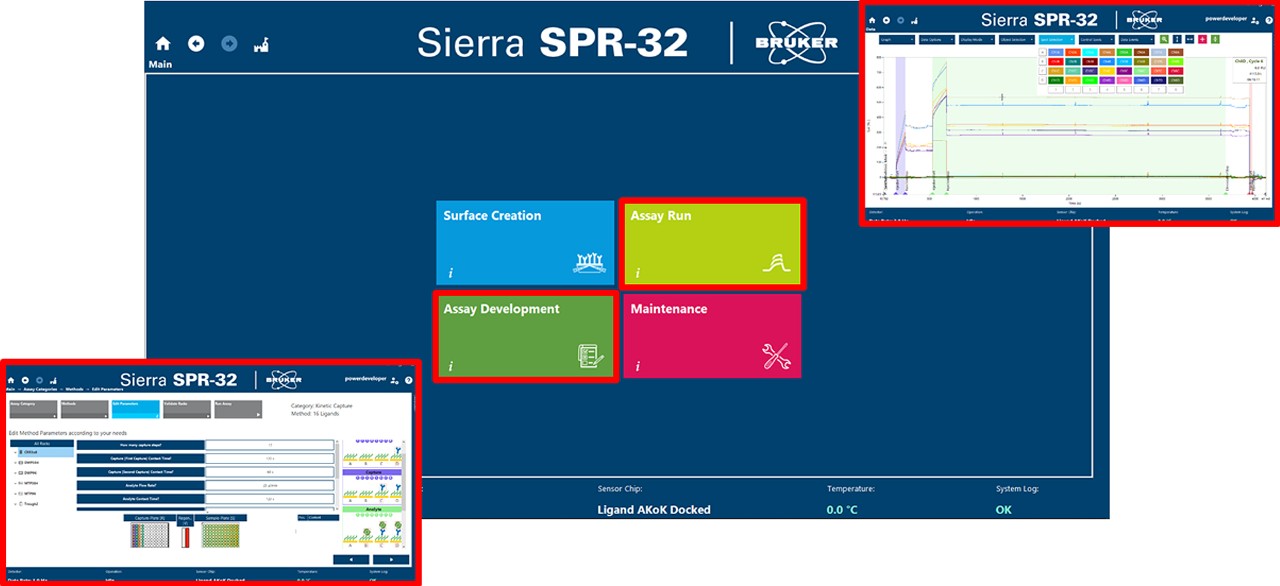The image size is (1280, 586).
Task: Click the Bruker logo next to Sierra SPR-32
Action: click(x=797, y=42)
